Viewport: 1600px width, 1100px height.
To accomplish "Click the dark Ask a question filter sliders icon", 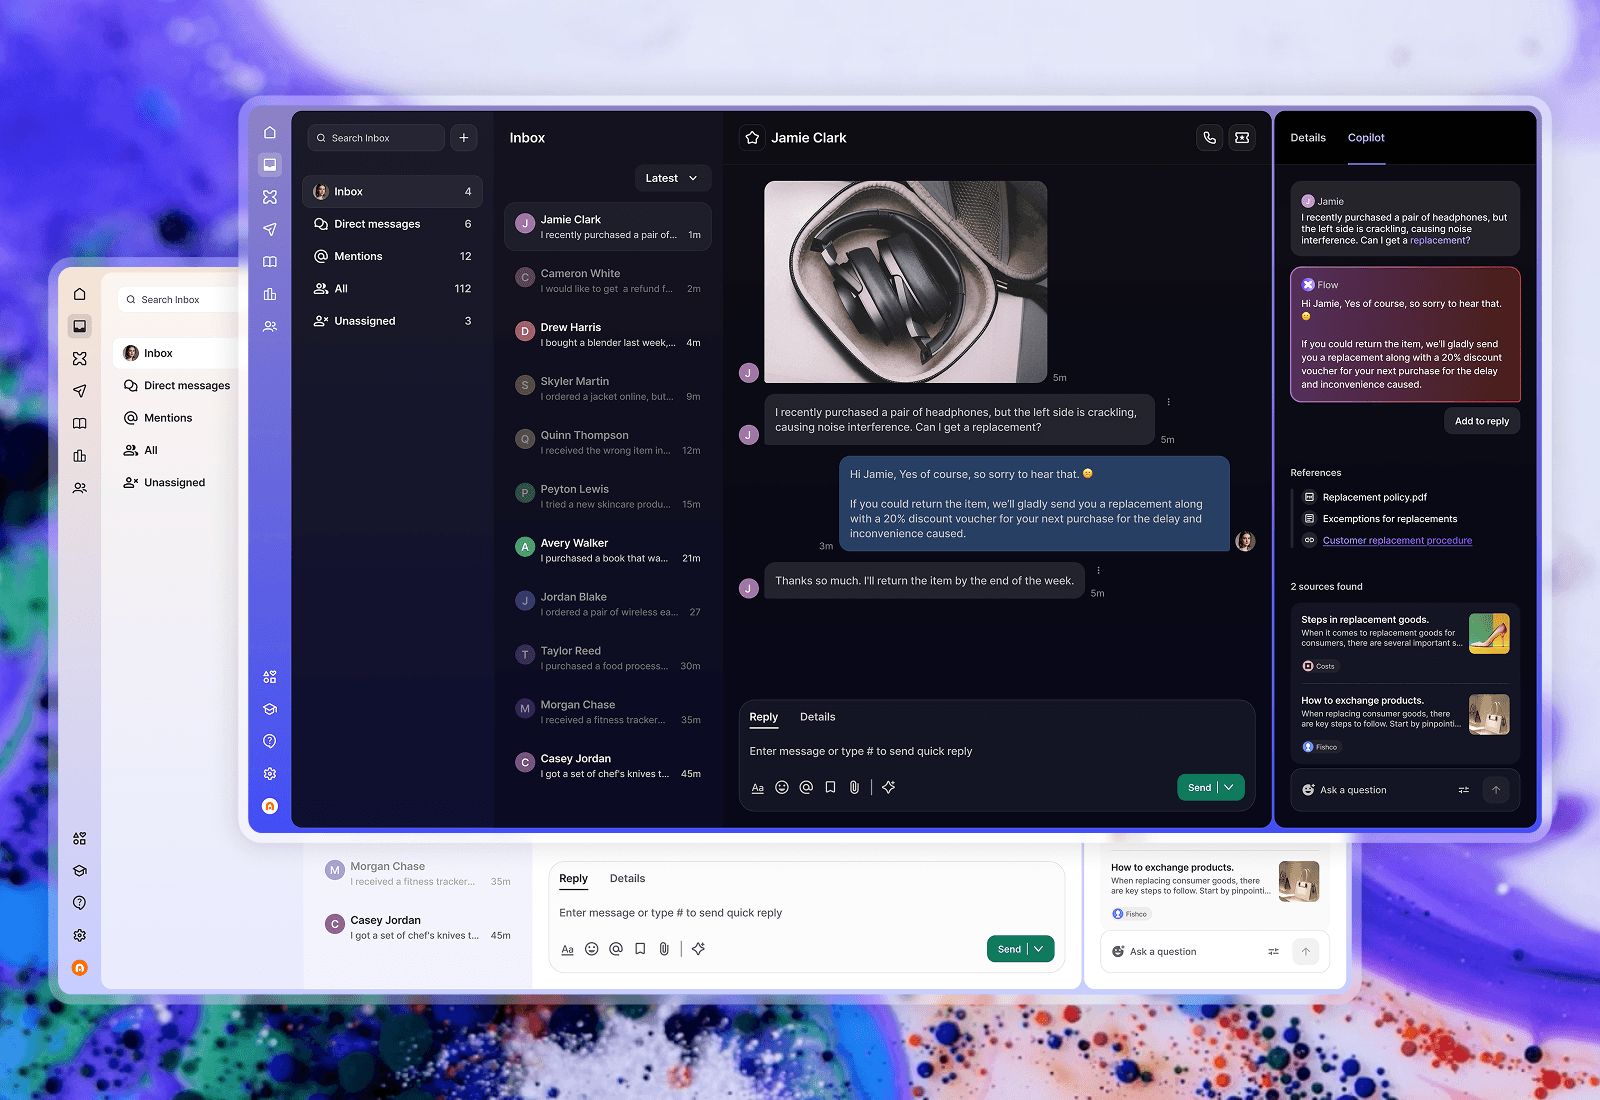I will (1464, 790).
